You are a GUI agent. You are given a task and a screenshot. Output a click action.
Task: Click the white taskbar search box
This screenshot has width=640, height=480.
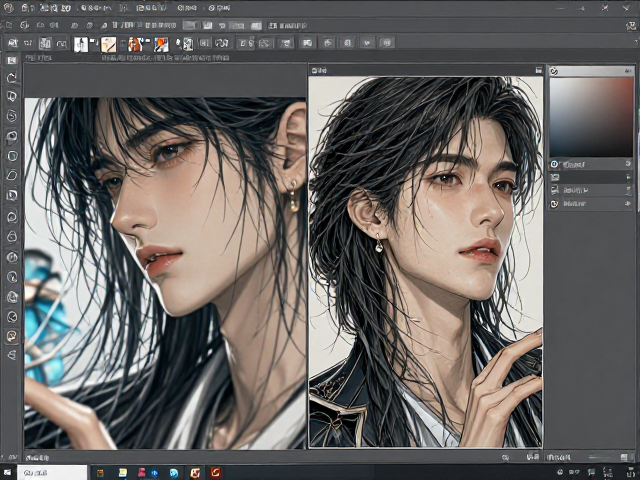pos(52,473)
